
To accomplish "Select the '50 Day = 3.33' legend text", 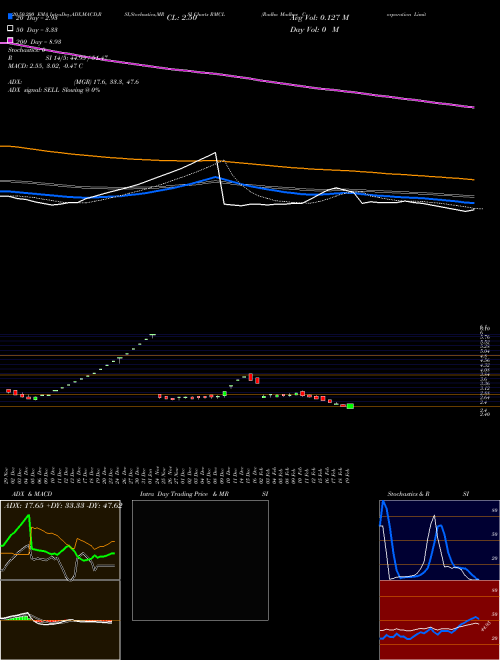I will pyautogui.click(x=37, y=30).
